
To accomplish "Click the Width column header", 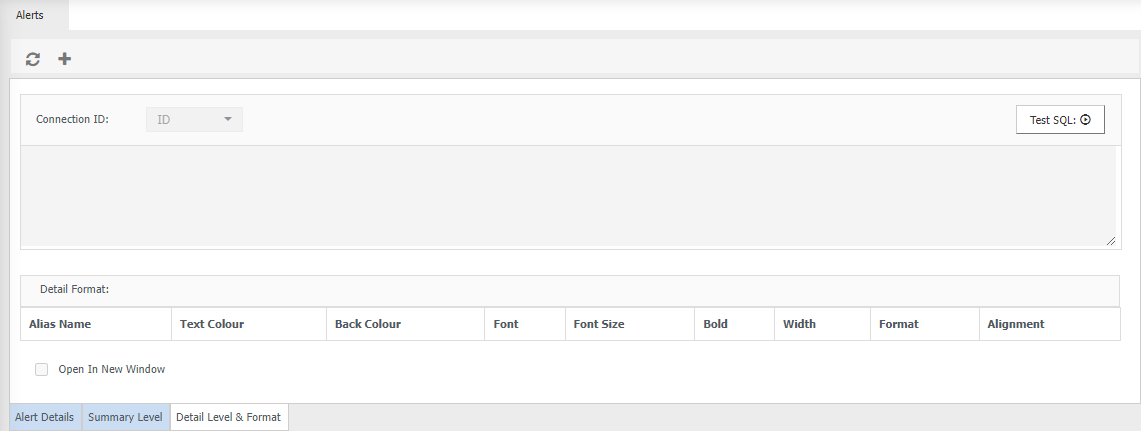I will click(799, 324).
